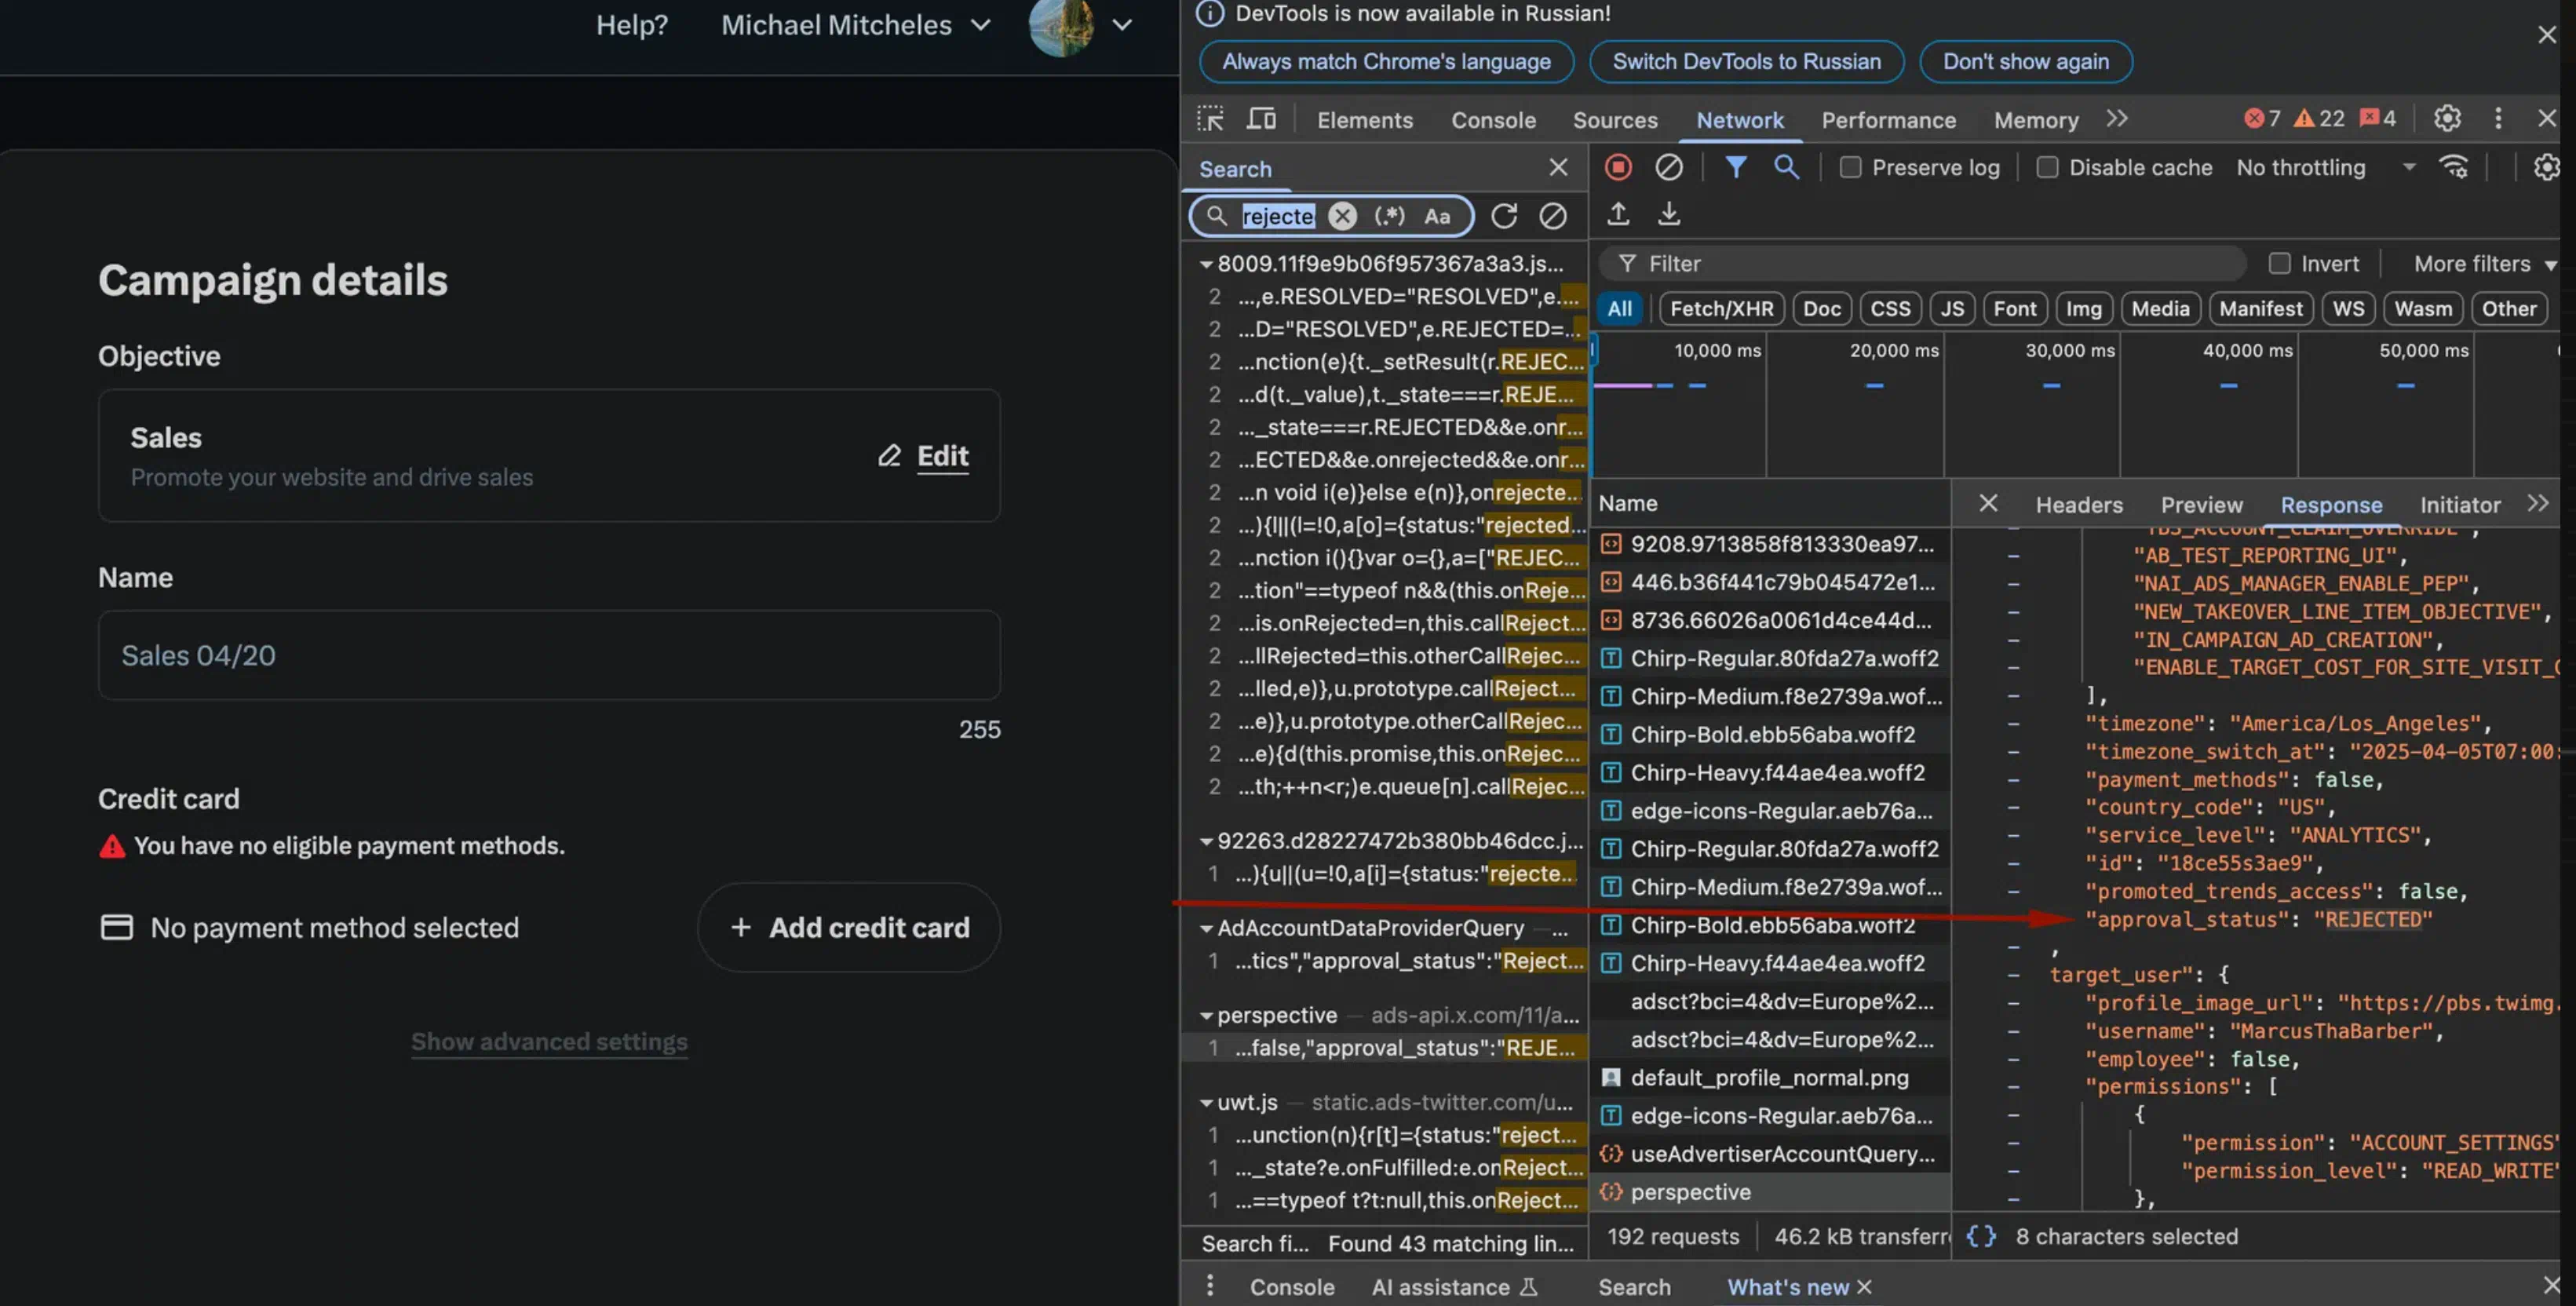The height and width of the screenshot is (1306, 2576).
Task: Click the user profile avatar
Action: tap(1061, 25)
